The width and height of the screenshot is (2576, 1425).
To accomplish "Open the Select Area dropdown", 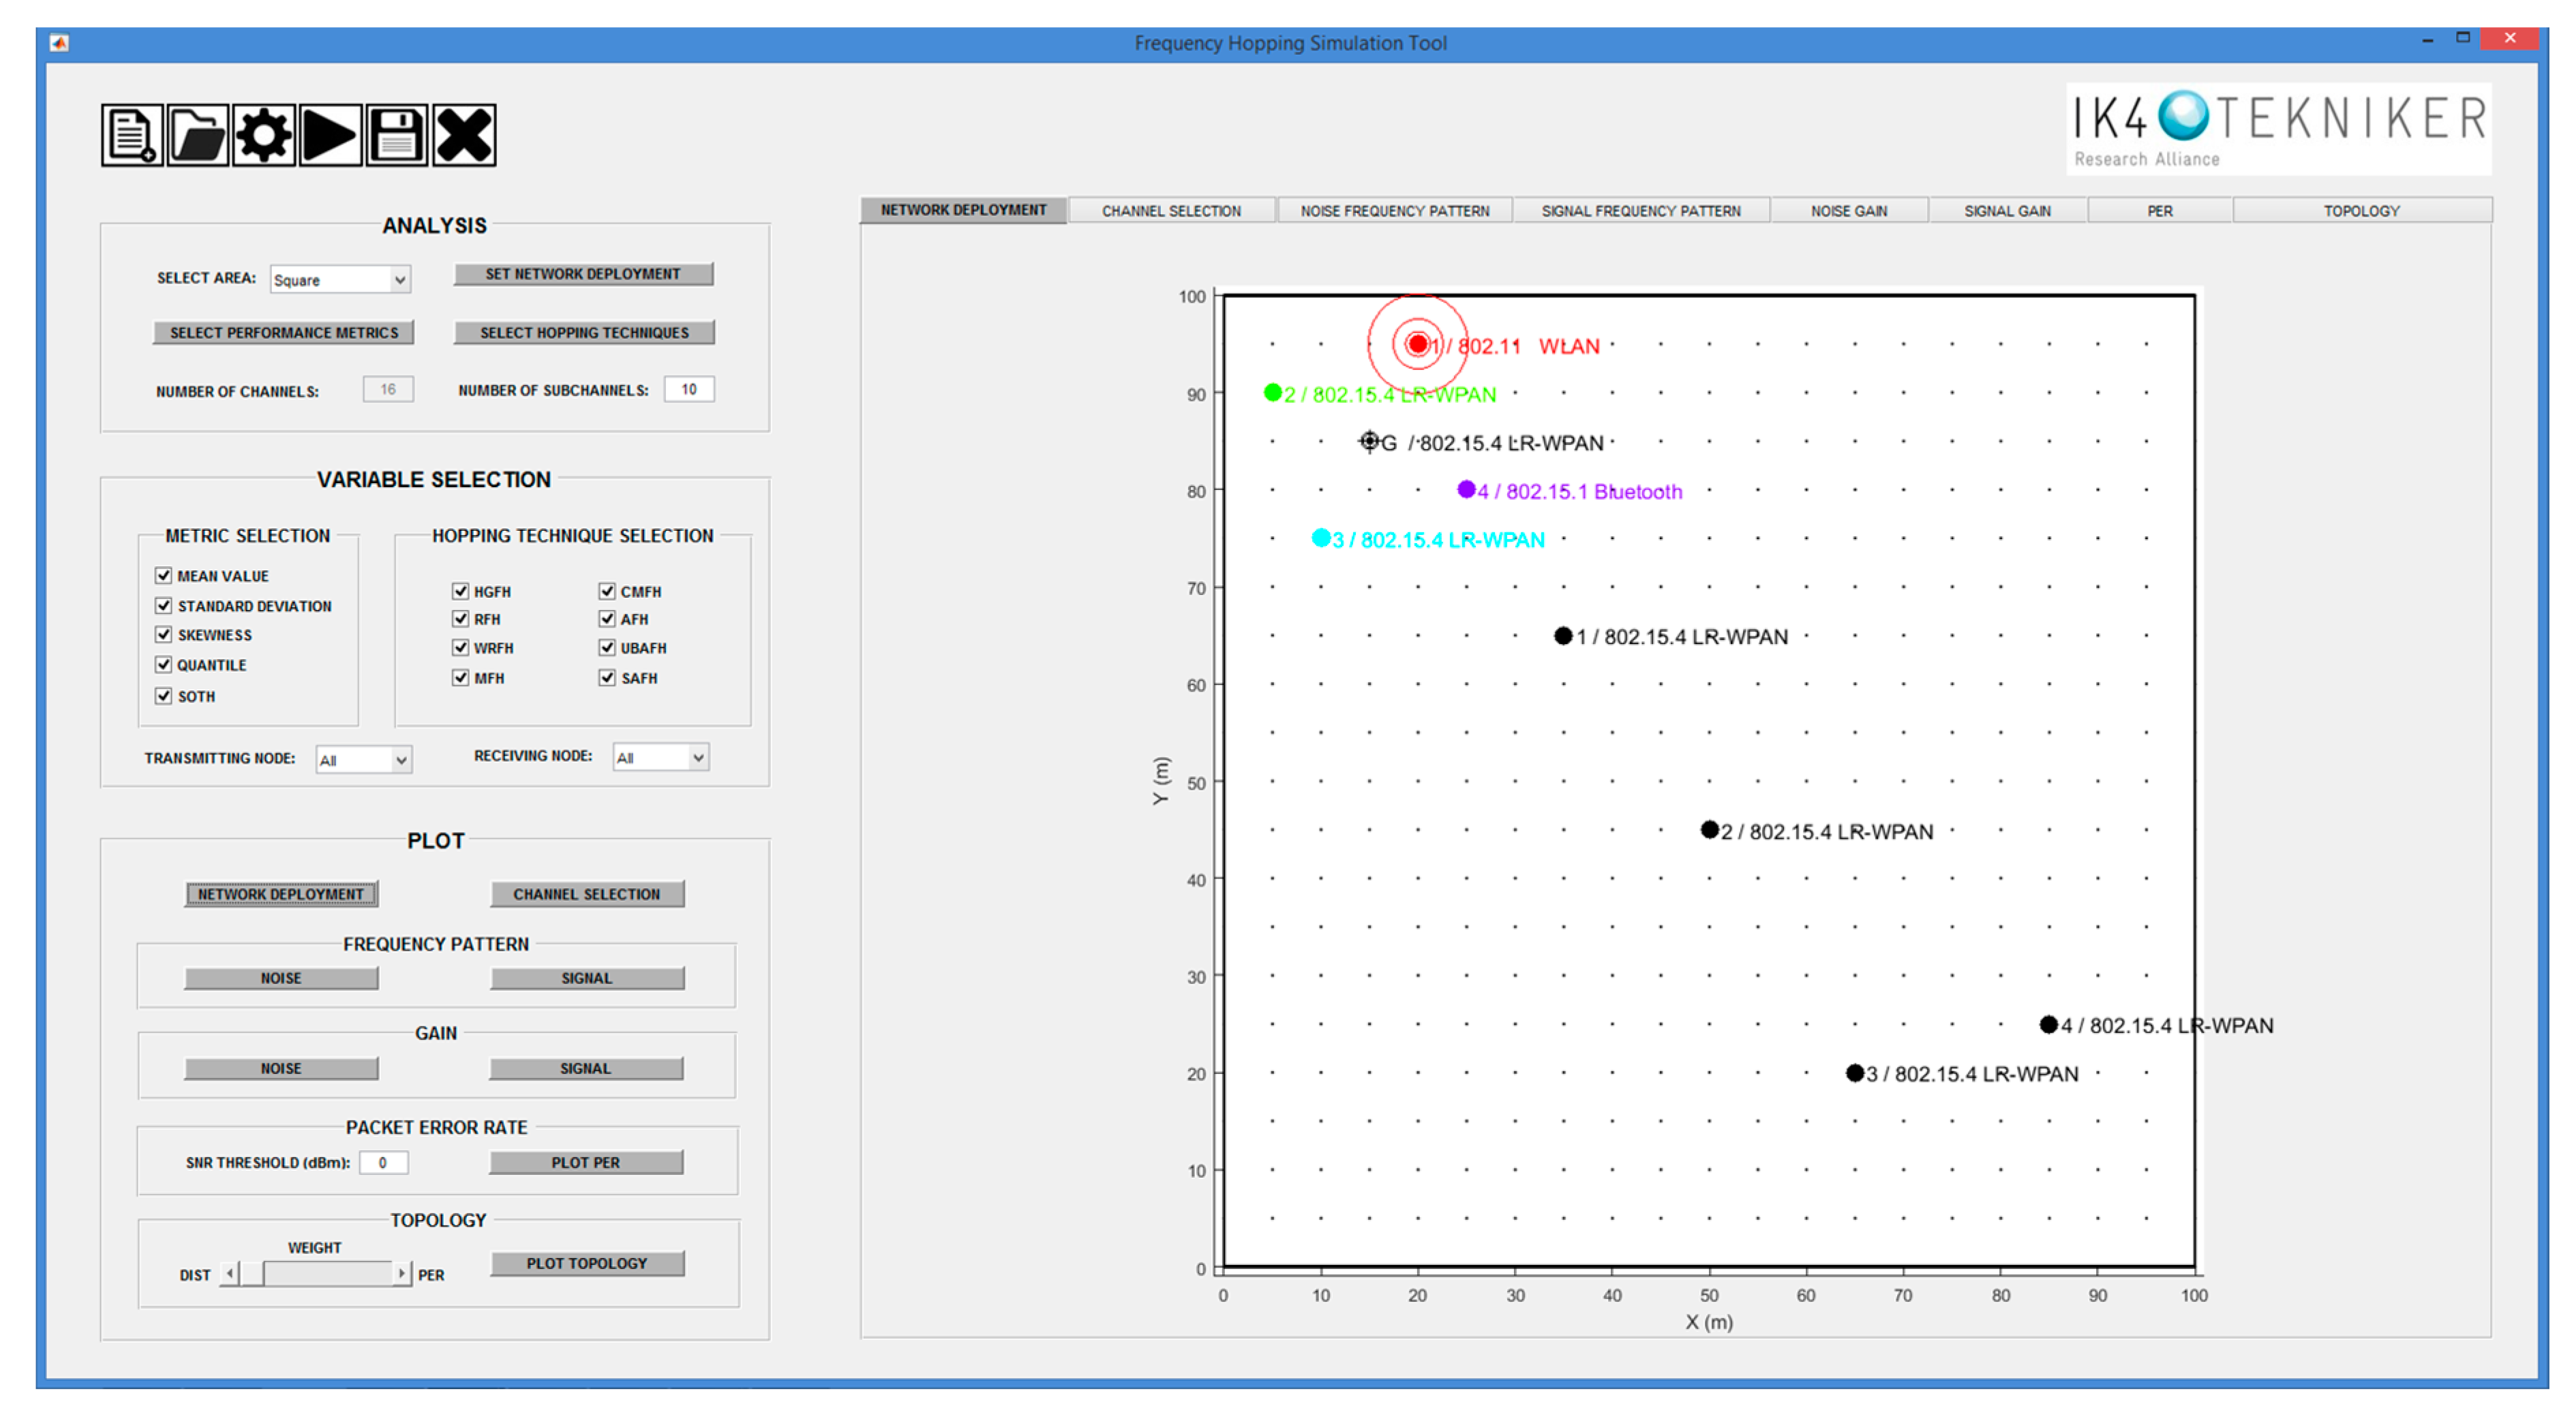I will pos(340,280).
